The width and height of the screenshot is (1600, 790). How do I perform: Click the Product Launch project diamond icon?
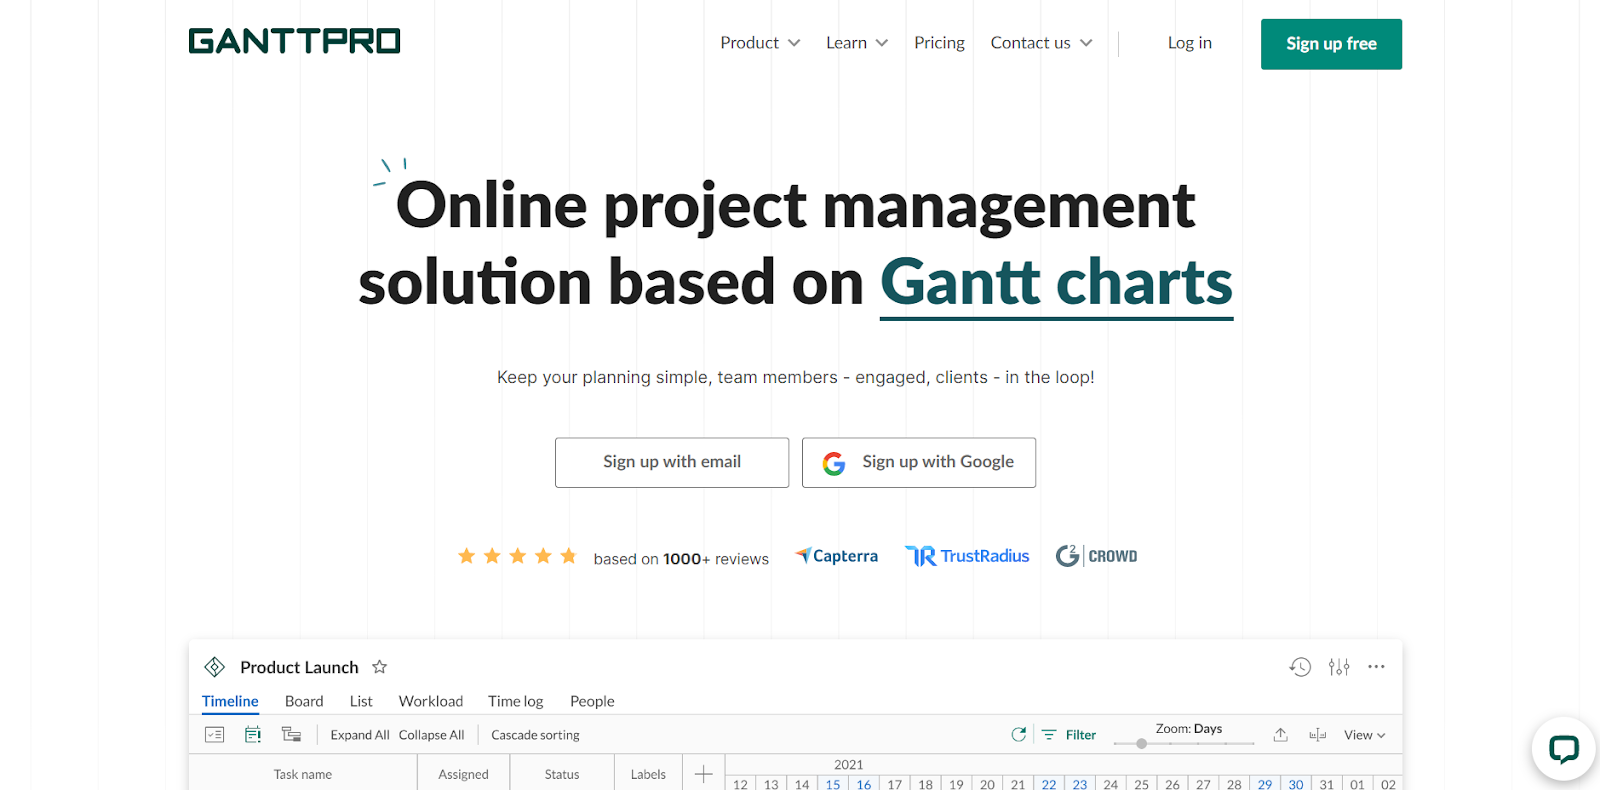(214, 667)
